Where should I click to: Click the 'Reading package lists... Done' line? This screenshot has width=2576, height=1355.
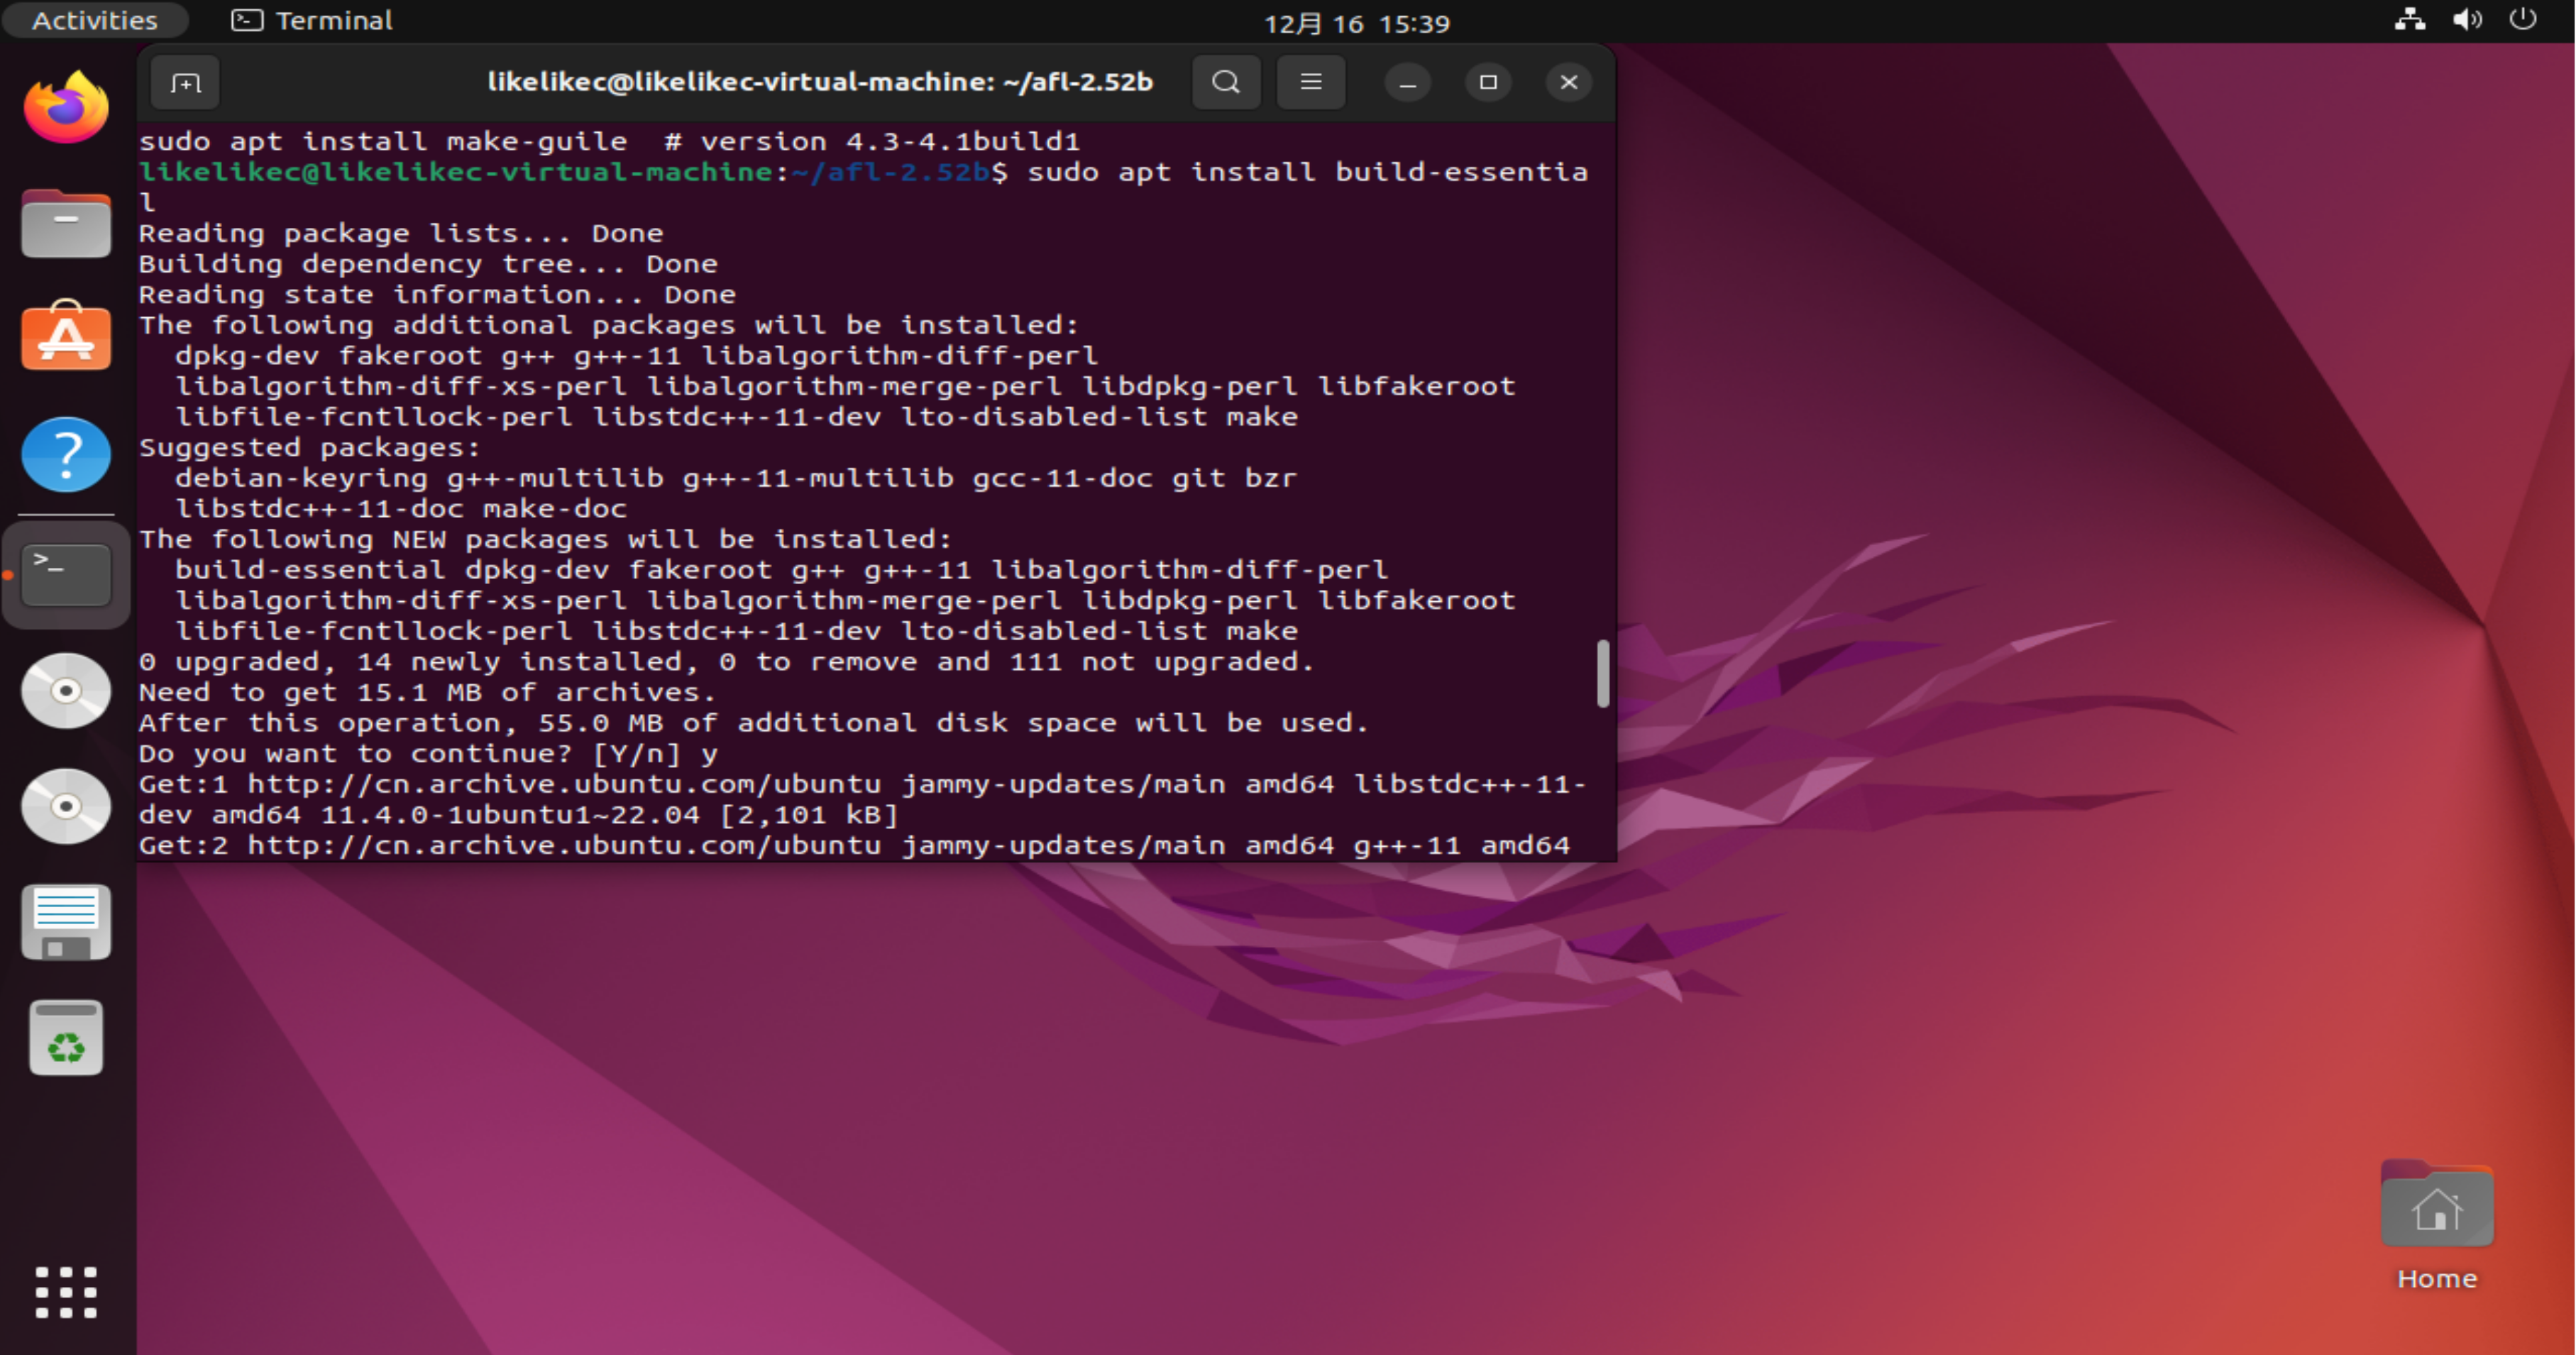[x=400, y=233]
